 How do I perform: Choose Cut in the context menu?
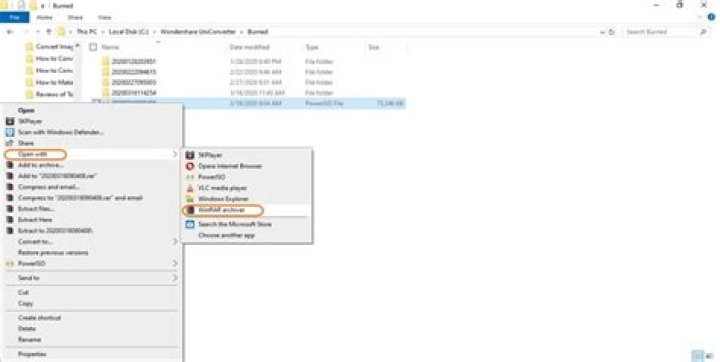23,293
